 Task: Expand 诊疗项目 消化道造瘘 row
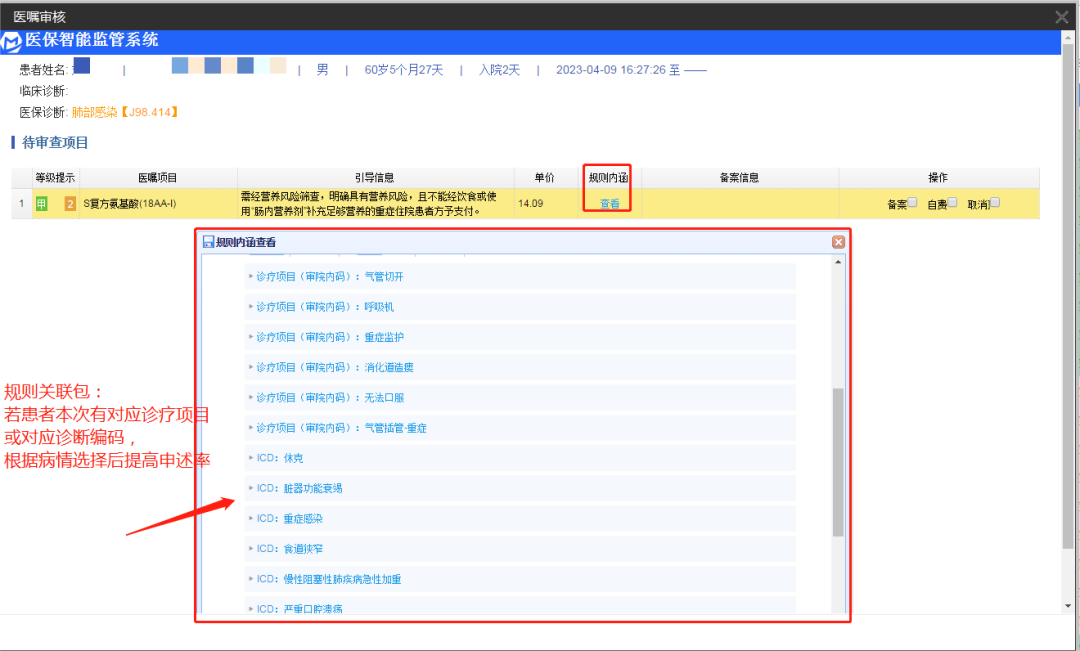[520, 367]
